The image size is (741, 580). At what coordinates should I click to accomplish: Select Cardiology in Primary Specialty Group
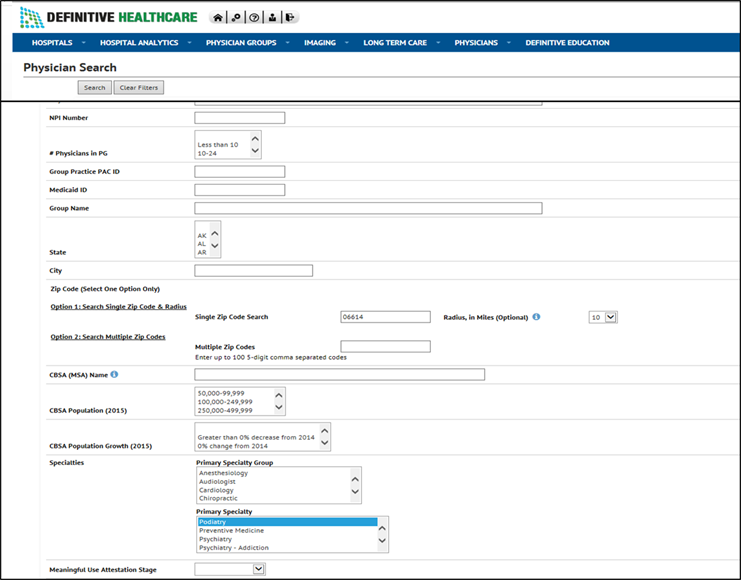point(216,490)
